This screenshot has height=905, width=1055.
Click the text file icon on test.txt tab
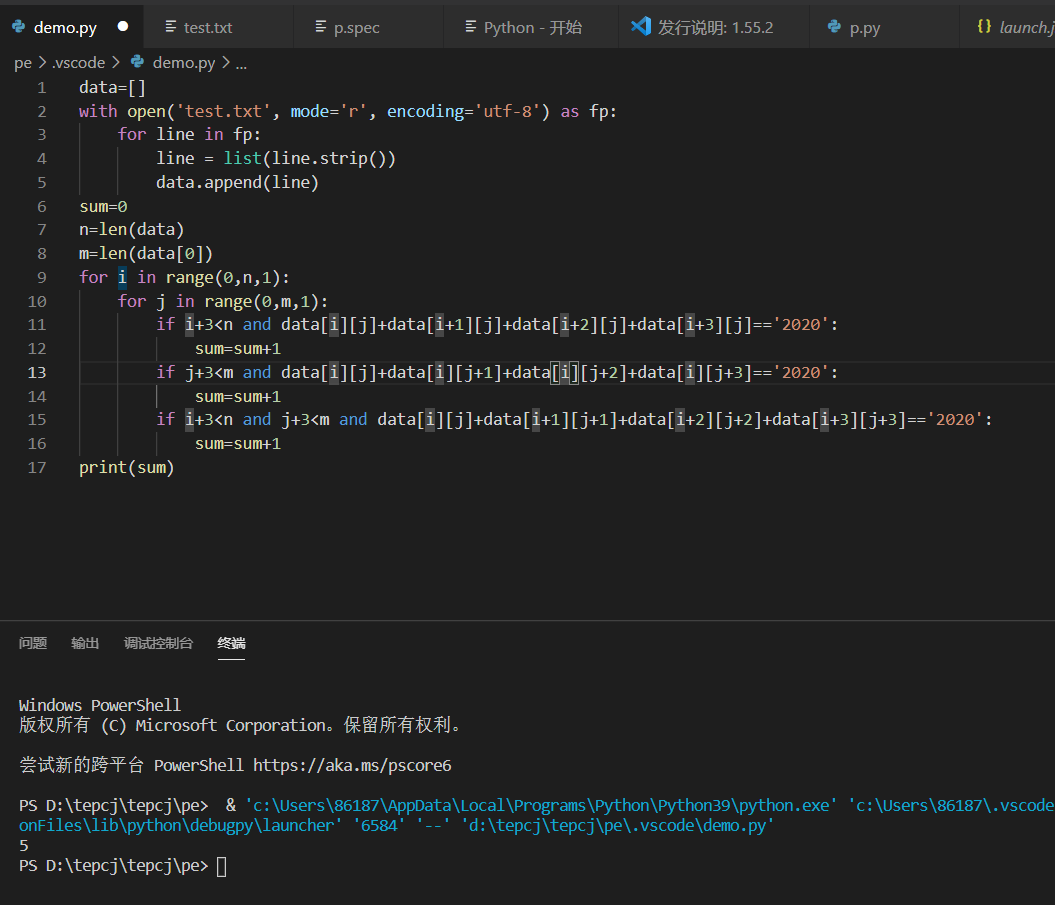171,26
